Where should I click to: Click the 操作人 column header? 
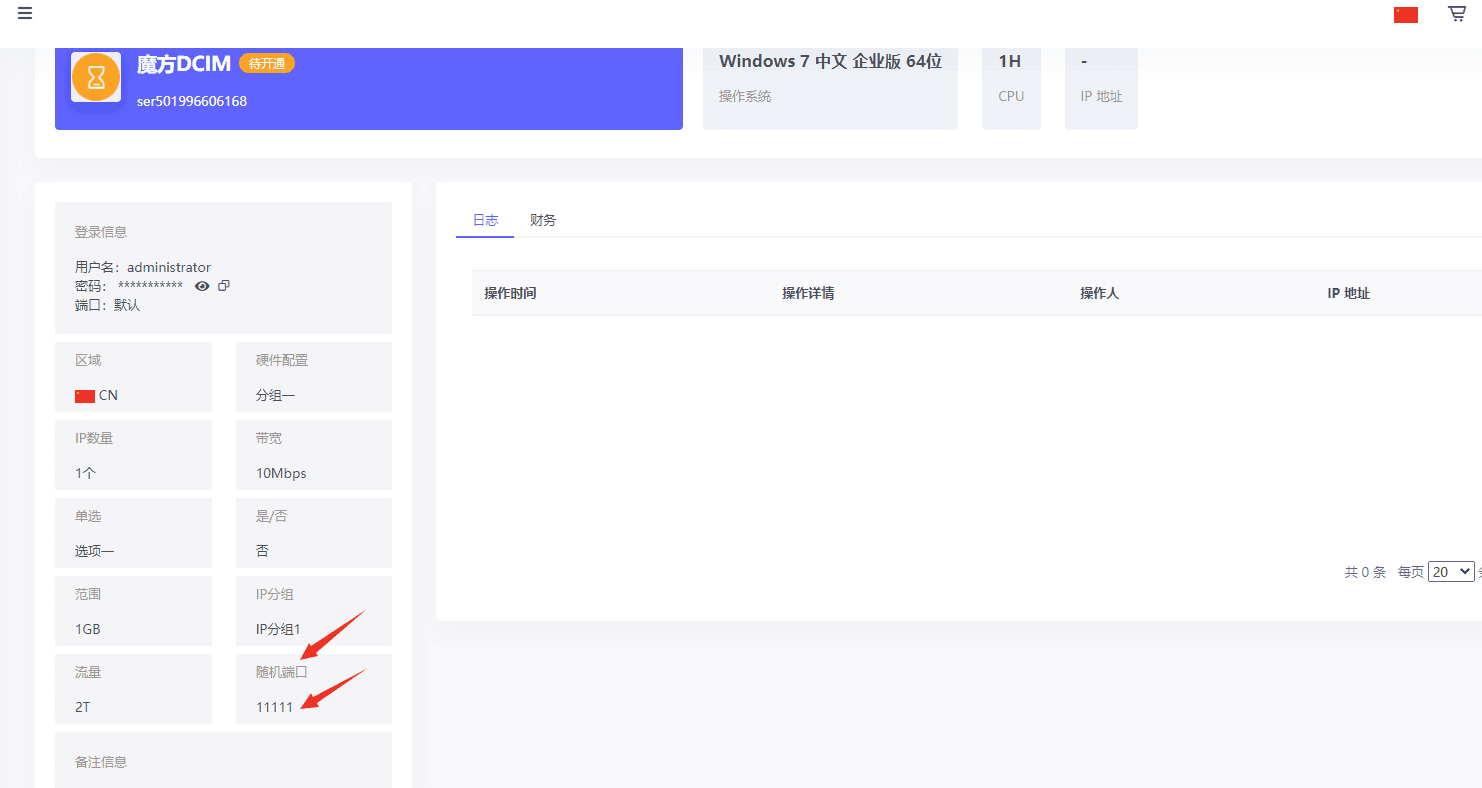click(1099, 293)
